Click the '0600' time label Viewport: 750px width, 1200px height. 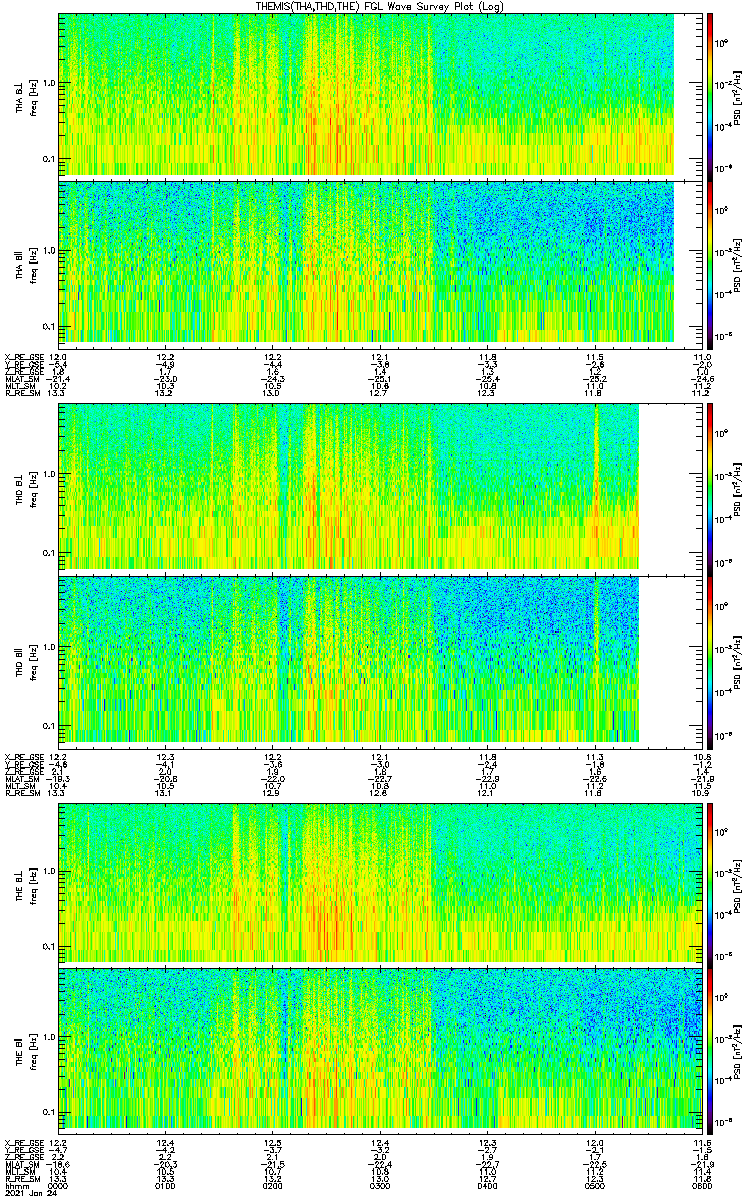[x=701, y=1186]
